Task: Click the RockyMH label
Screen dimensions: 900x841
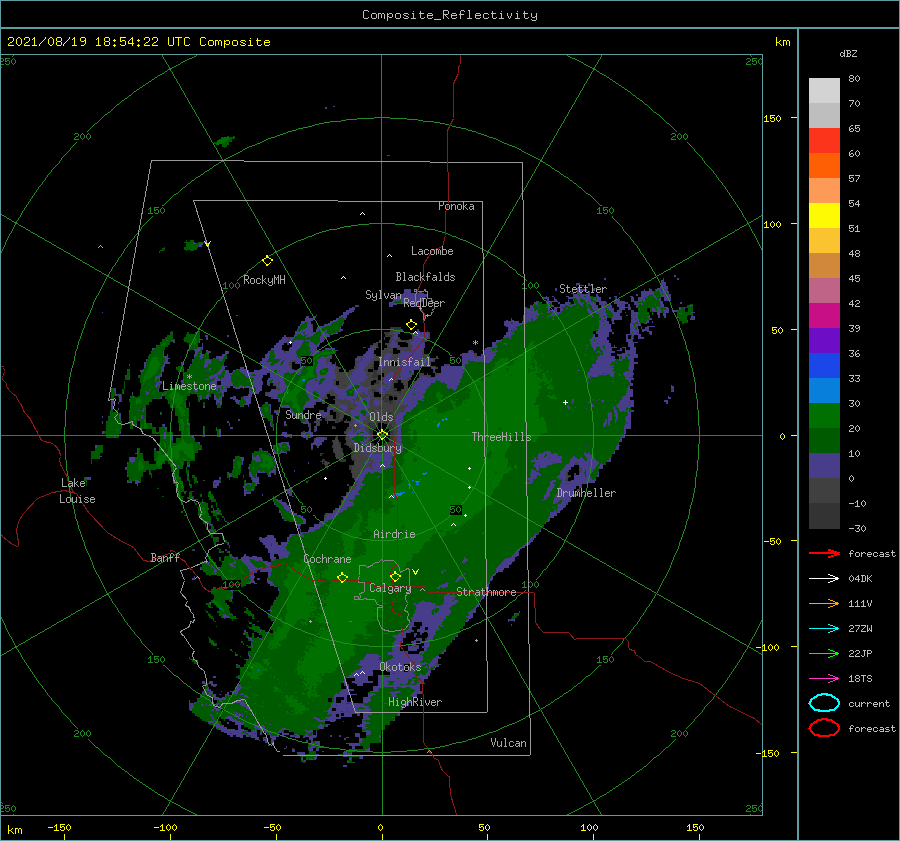Action: coord(264,280)
